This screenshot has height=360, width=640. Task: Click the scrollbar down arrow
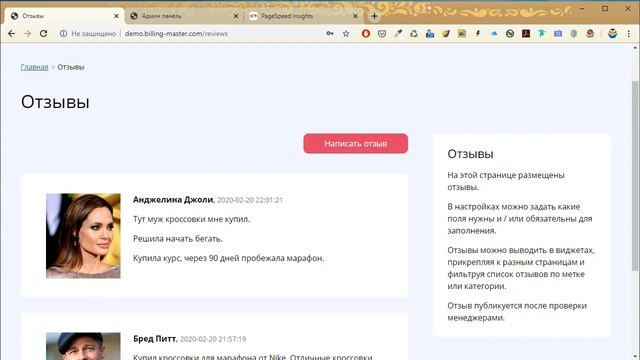click(x=635, y=356)
